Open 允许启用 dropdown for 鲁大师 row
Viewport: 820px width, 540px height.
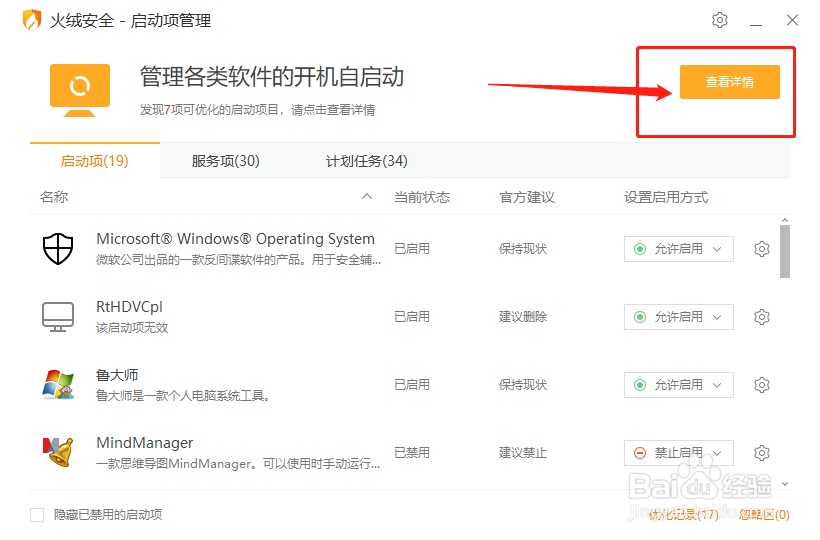678,385
